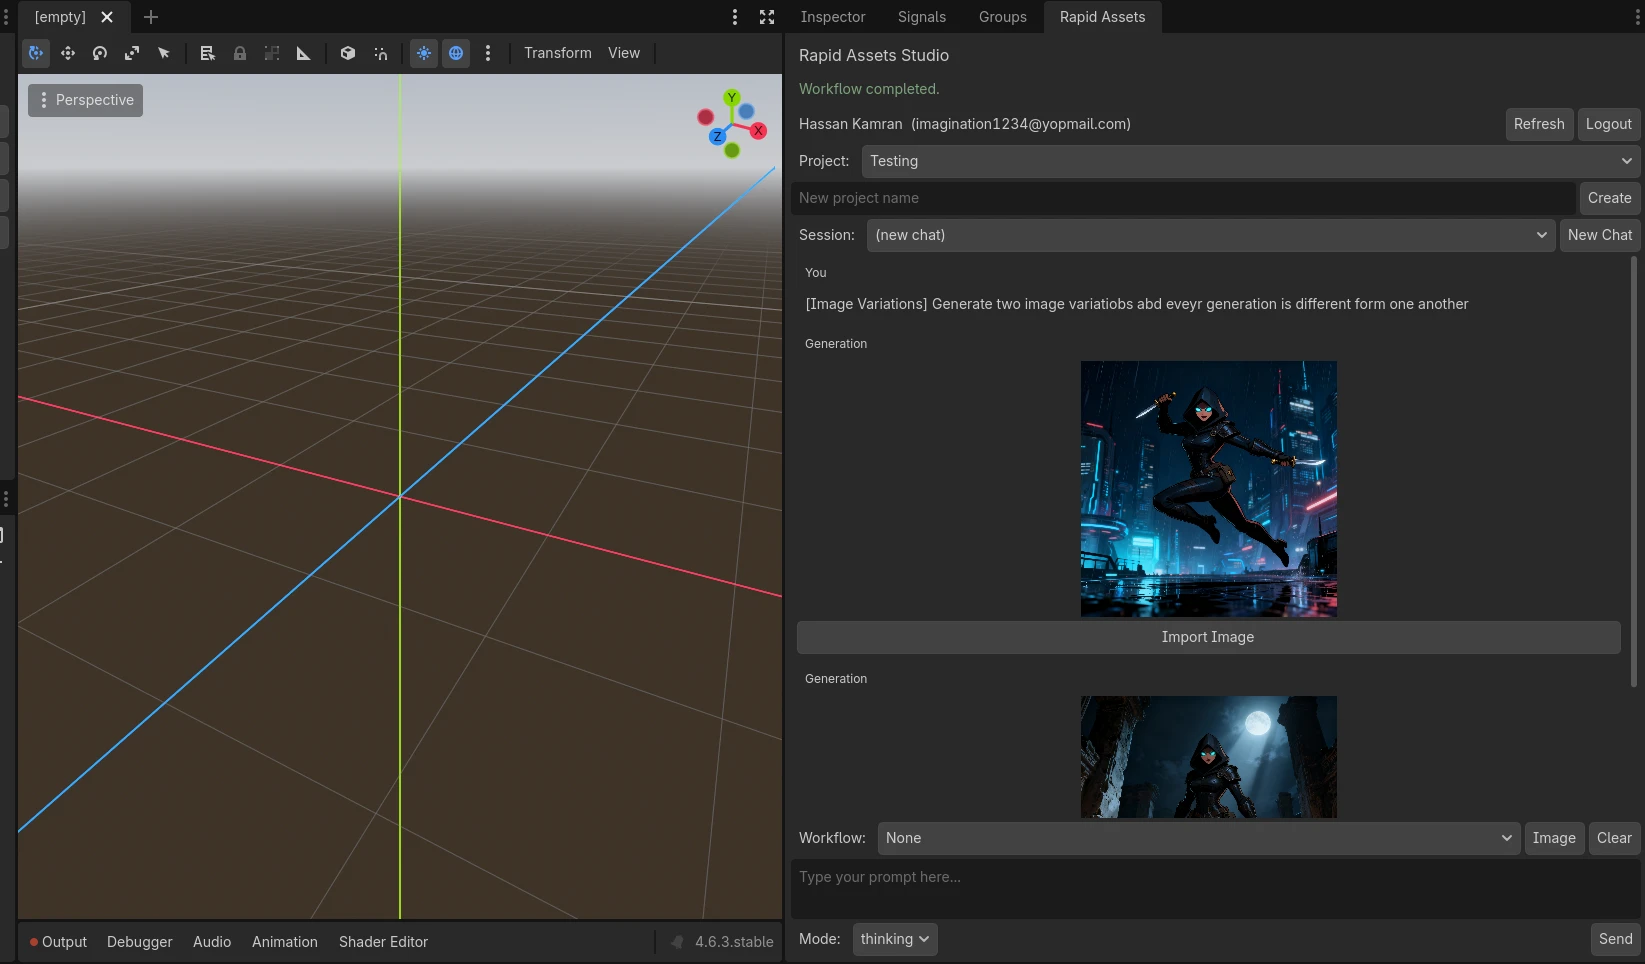Click the first generated ninja image
Screen dimensions: 1645x964
[x=1209, y=489]
